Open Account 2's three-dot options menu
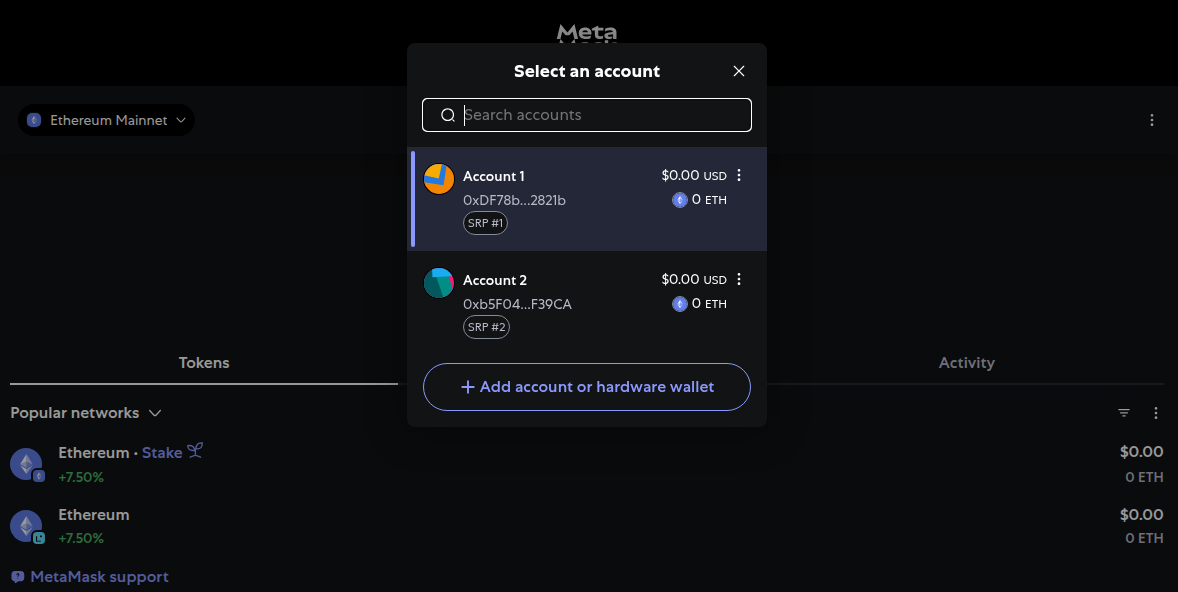 [x=738, y=279]
